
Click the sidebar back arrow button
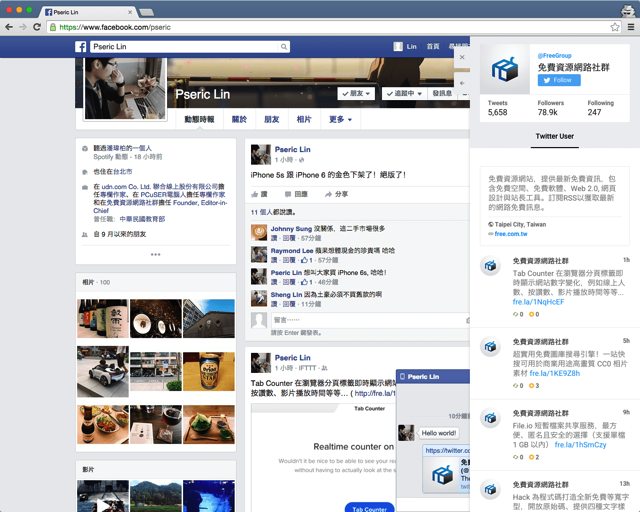click(462, 83)
